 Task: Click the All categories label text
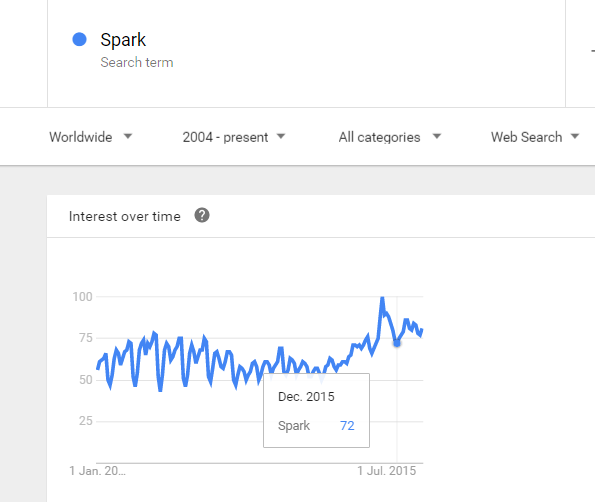tap(379, 137)
